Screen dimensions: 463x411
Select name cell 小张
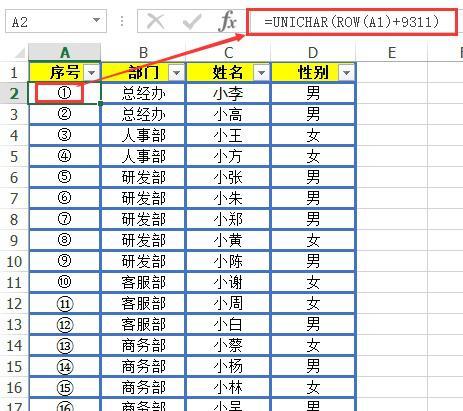228,177
